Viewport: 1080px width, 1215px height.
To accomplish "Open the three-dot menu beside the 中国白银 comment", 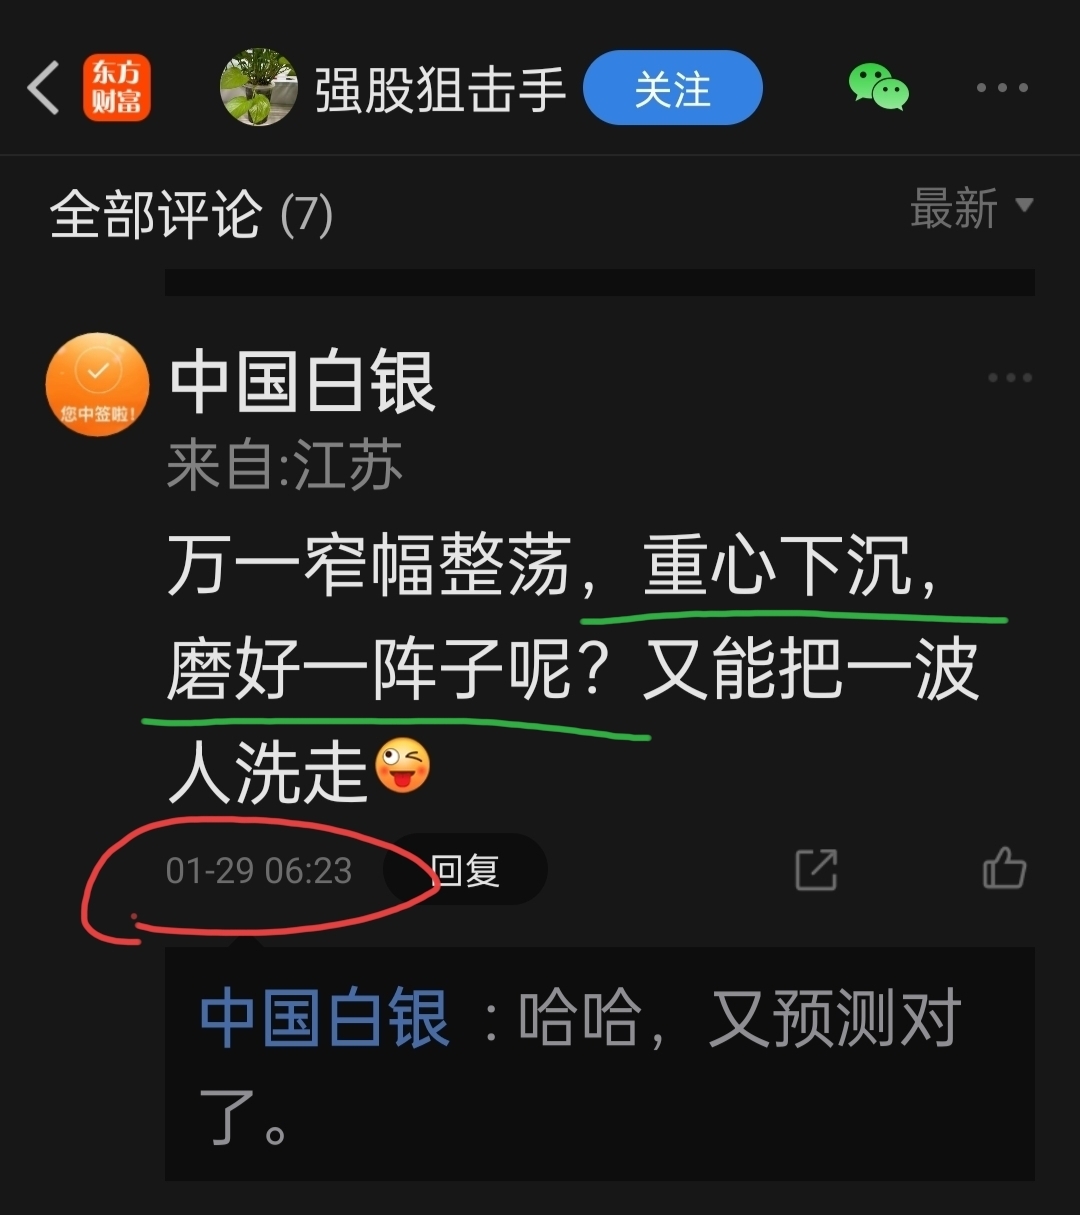I will point(1009,378).
